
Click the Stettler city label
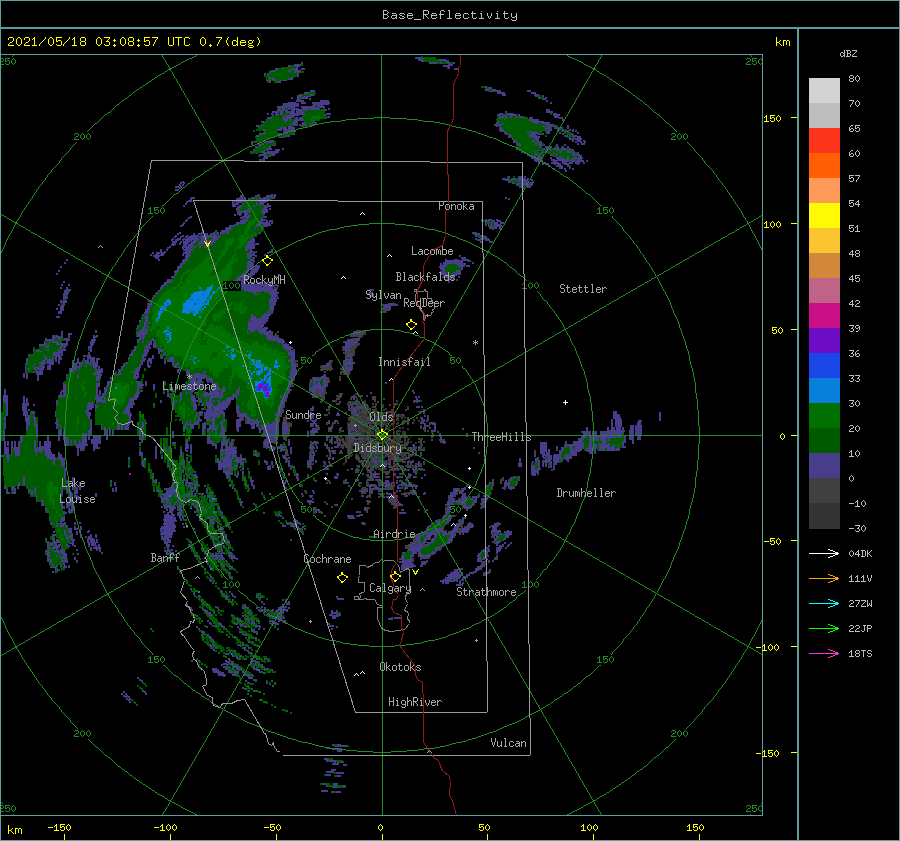point(583,289)
